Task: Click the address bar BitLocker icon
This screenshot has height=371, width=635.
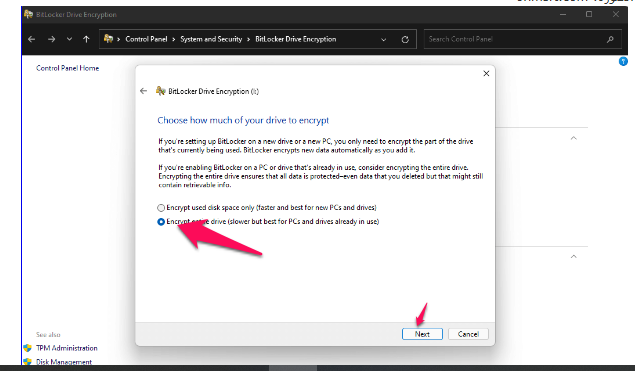Action: (108, 39)
